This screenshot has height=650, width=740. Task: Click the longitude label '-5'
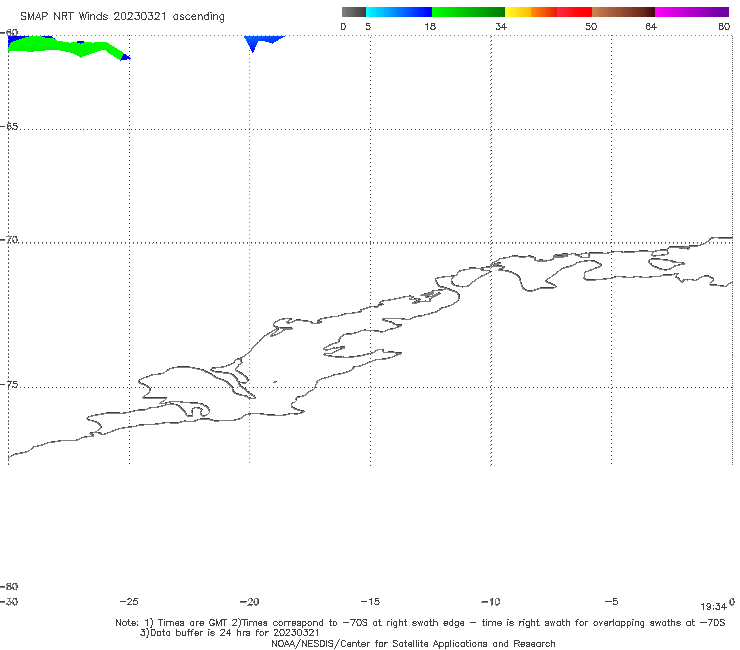[611, 601]
